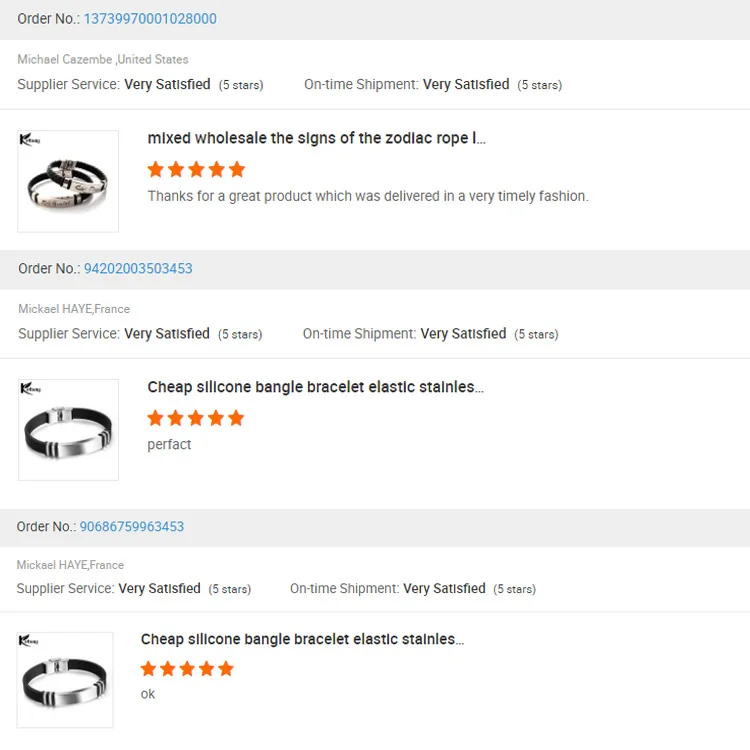This screenshot has width=750, height=750.
Task: Click the review text 'Thanks for a great product'
Action: [x=367, y=196]
